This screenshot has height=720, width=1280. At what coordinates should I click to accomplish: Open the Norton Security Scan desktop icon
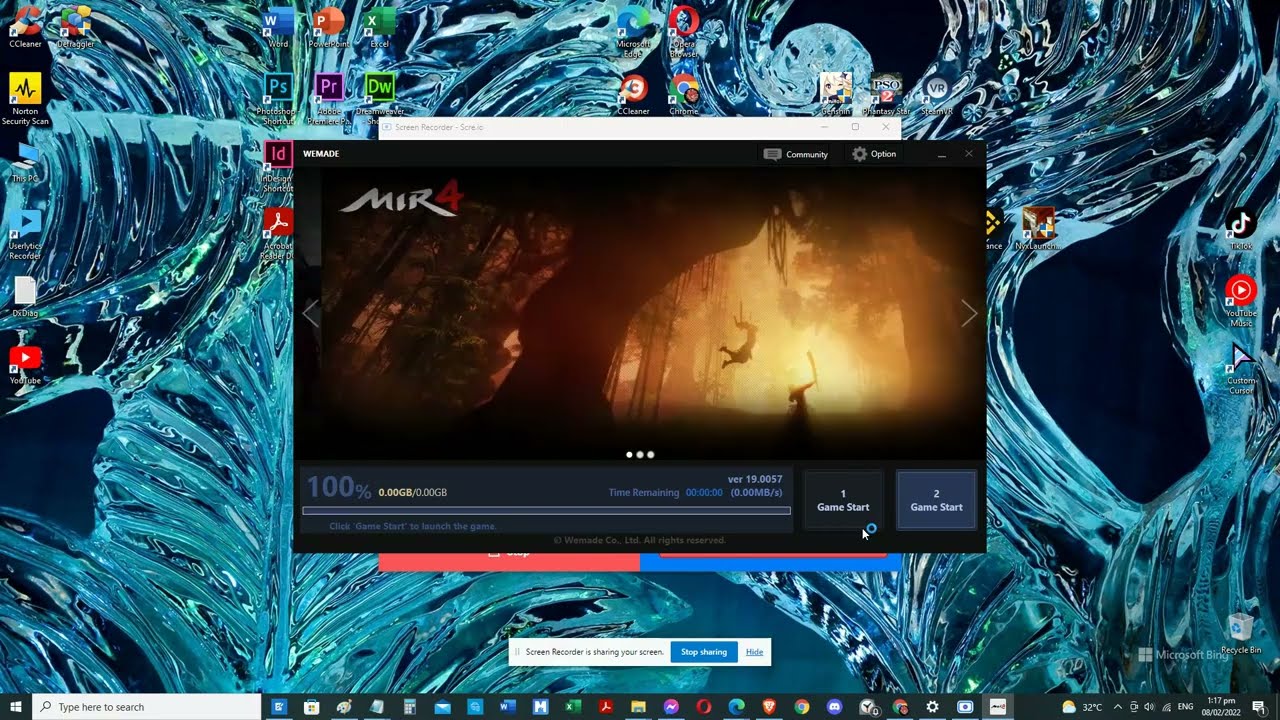coord(25,98)
